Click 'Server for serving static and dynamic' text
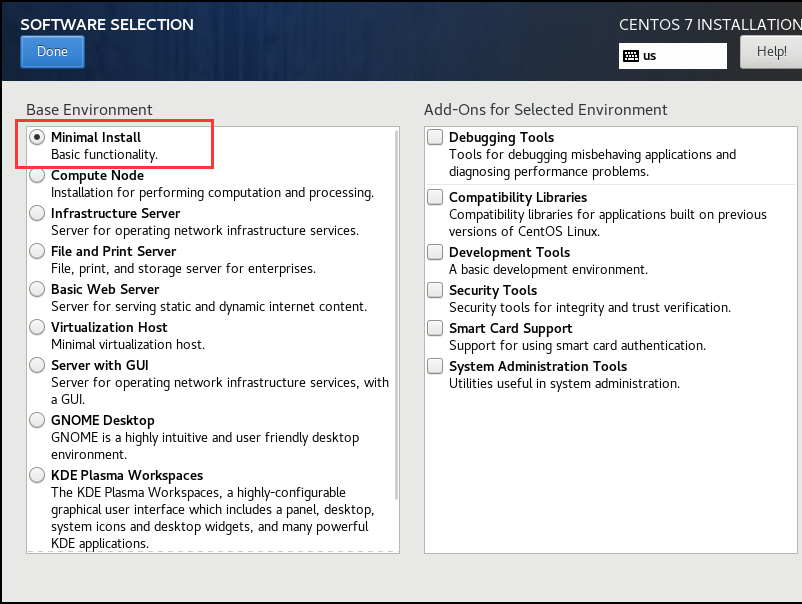This screenshot has width=802, height=604. (x=209, y=306)
